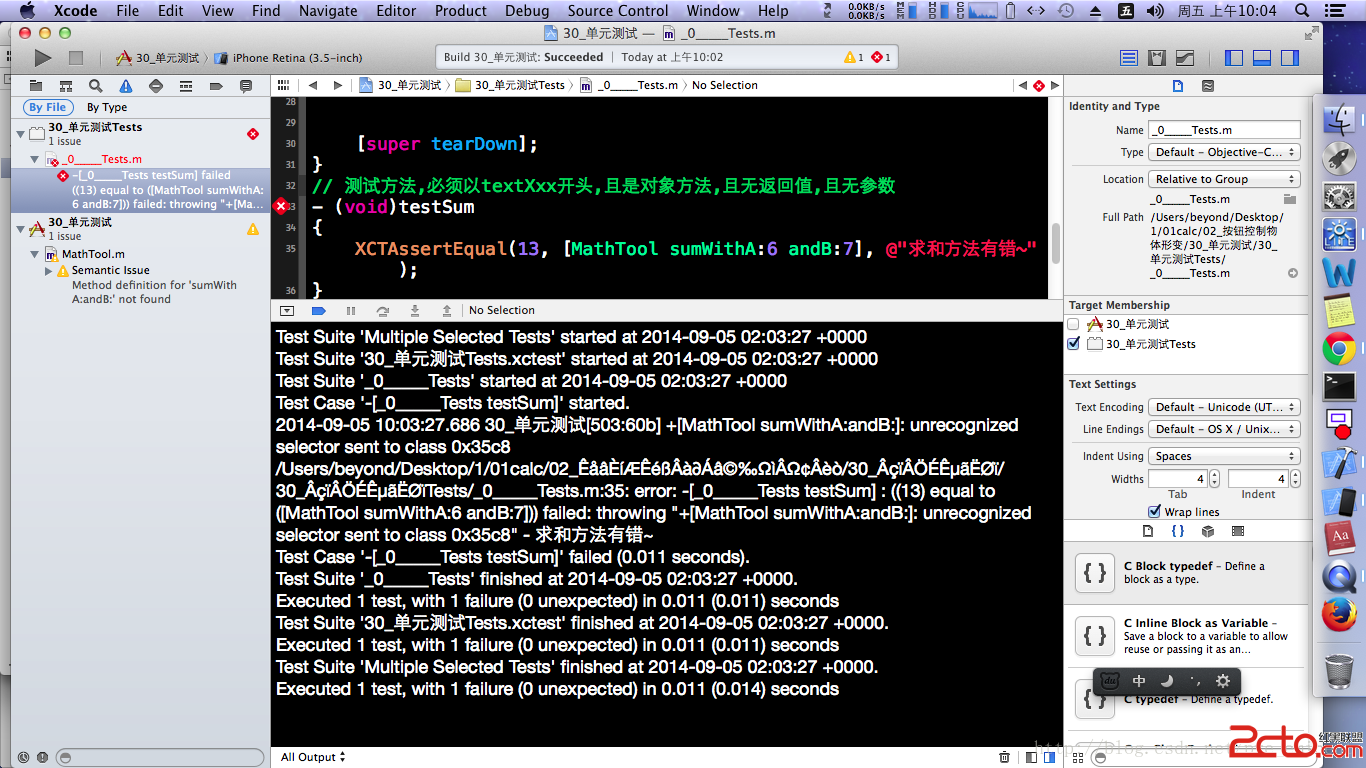
Task: Jump to previous issue arrow in jump bar
Action: [1022, 85]
